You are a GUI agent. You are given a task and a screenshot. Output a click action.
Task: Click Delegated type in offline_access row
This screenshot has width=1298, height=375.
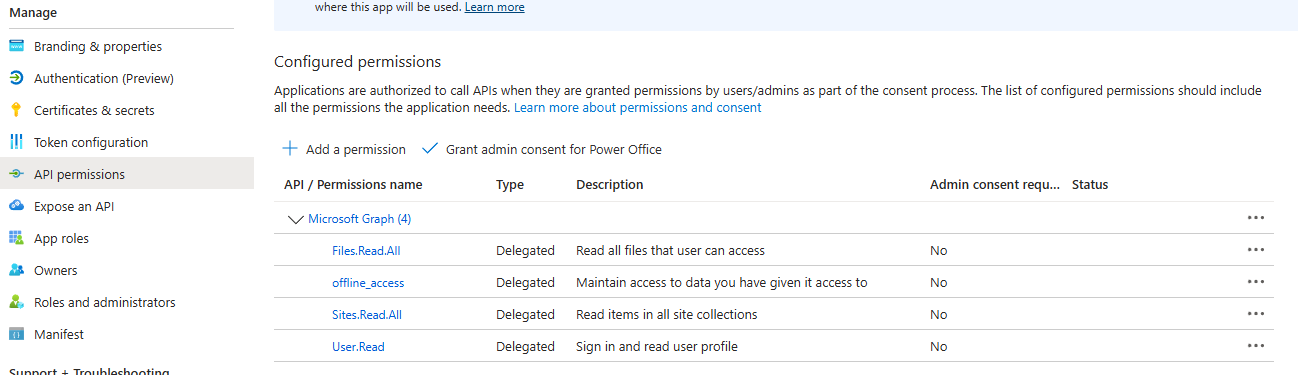(525, 282)
